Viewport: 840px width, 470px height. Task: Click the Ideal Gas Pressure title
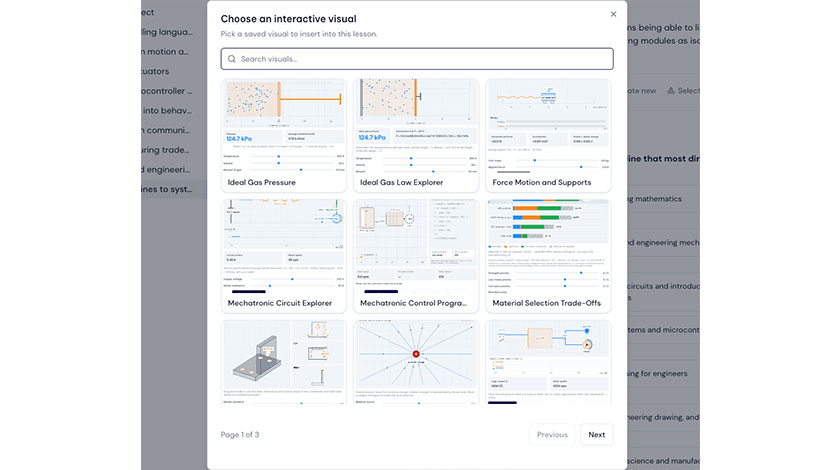tap(261, 182)
